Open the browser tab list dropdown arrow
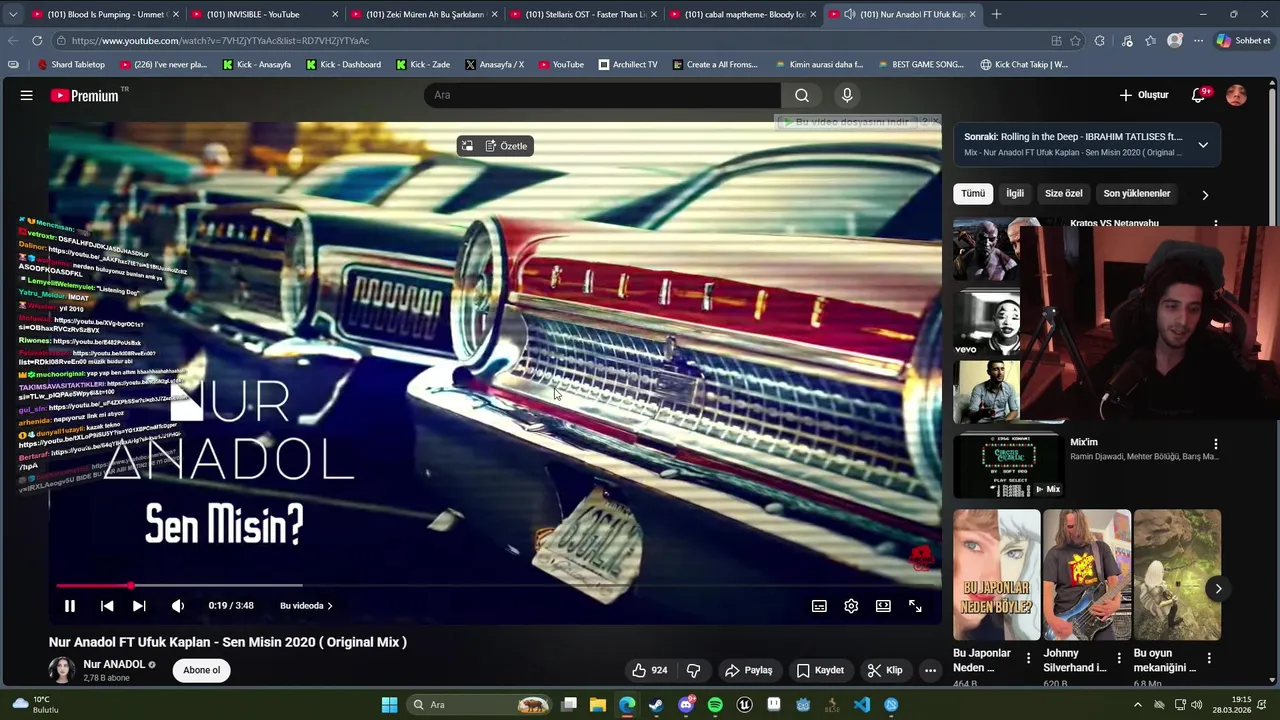The width and height of the screenshot is (1280, 720). [12, 14]
